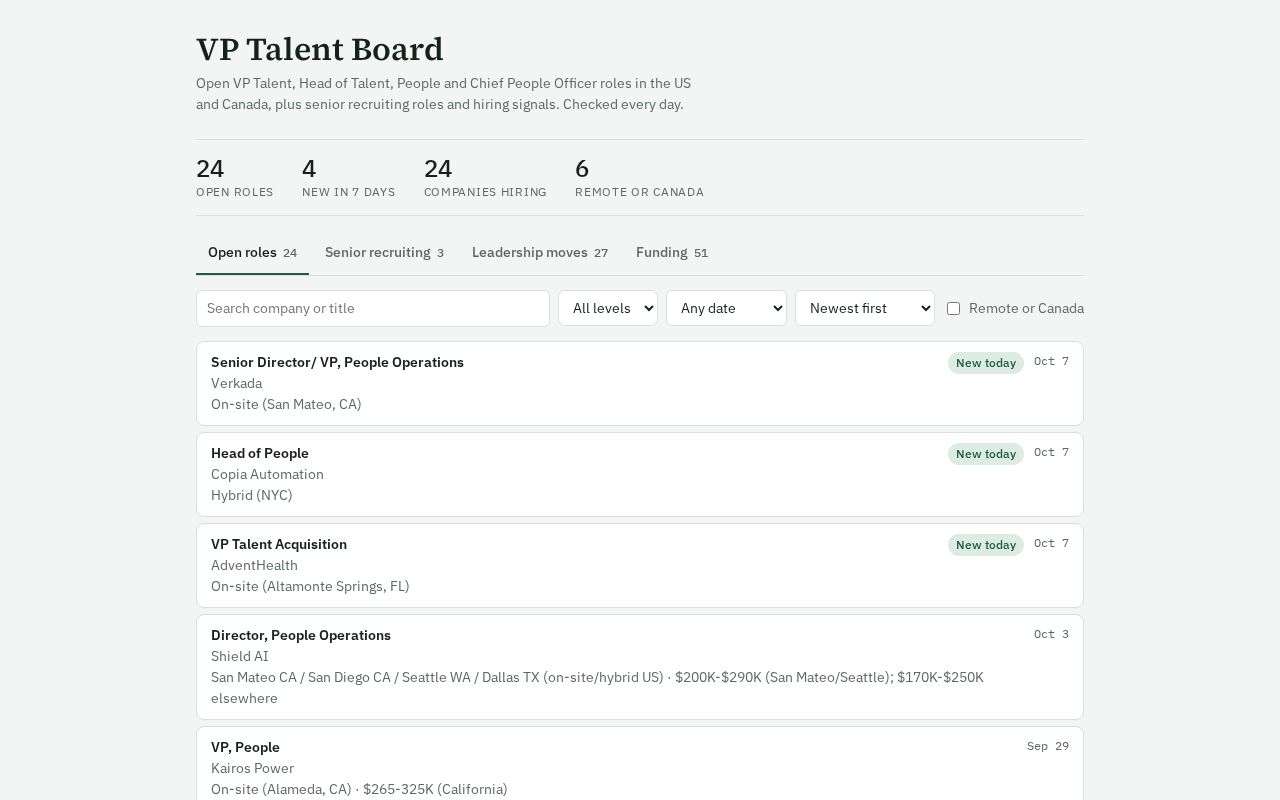Click On-site (San Mateo, CA) location text
This screenshot has width=1280, height=800.
pyautogui.click(x=286, y=404)
